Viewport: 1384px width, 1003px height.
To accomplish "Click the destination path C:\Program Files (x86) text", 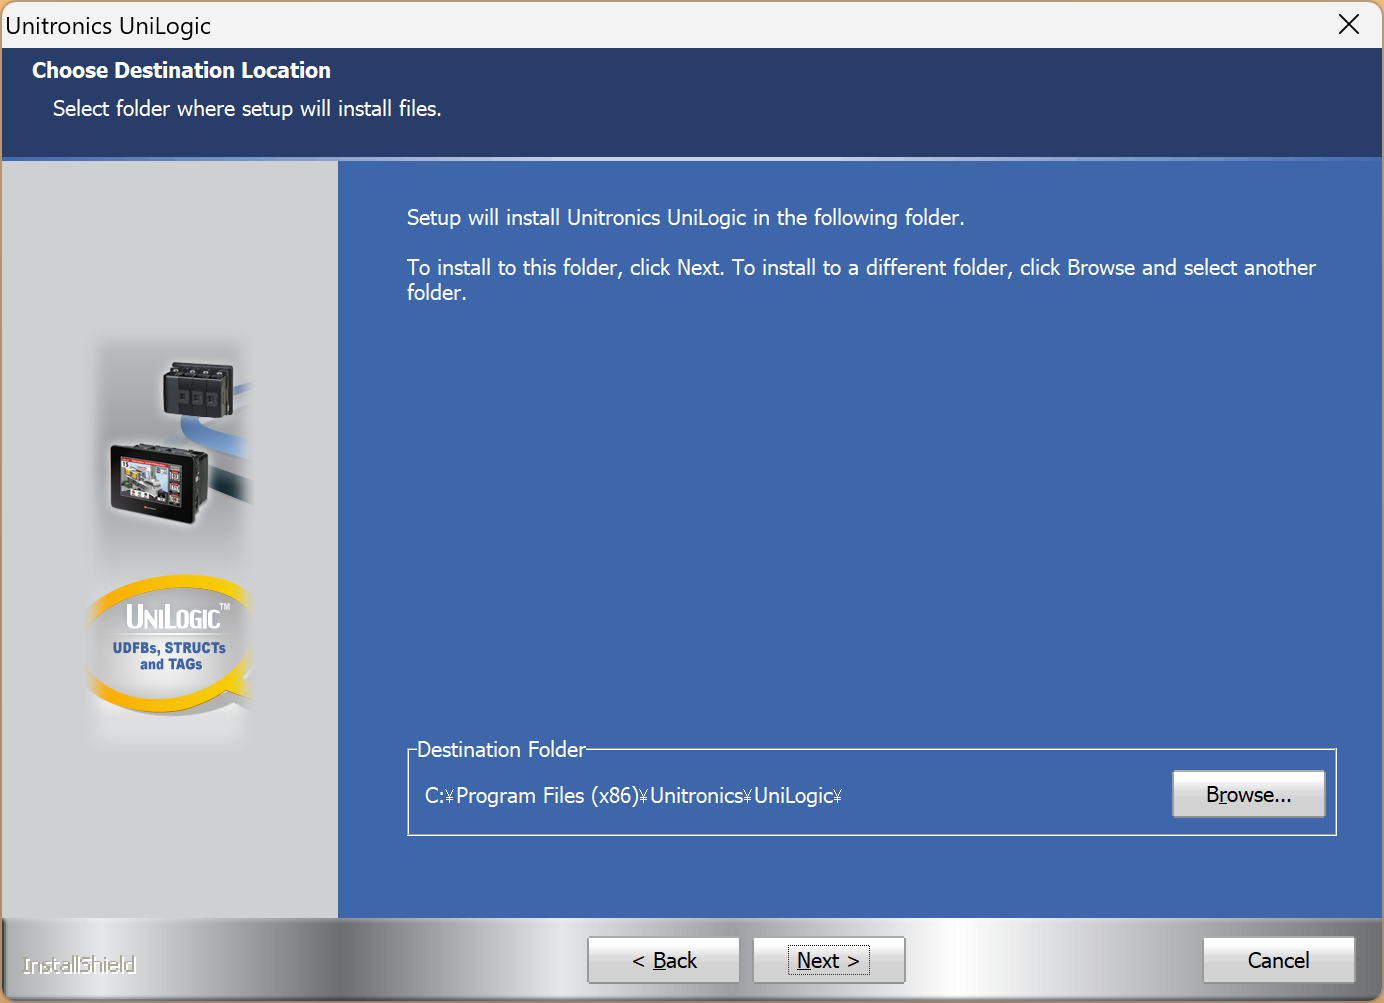I will 632,796.
